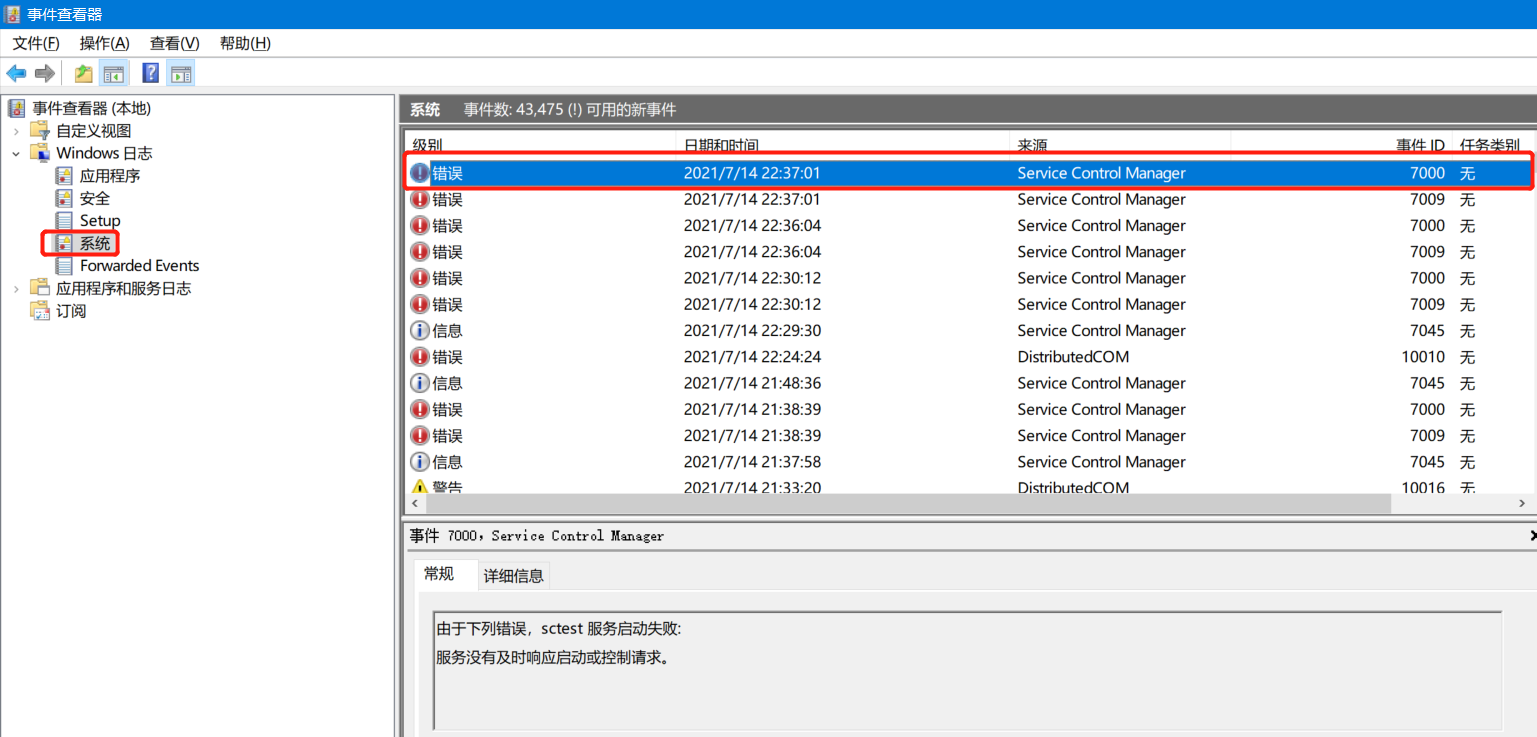This screenshot has width=1537, height=737.
Task: Sort by the 任务类别 column header
Action: click(x=1491, y=145)
